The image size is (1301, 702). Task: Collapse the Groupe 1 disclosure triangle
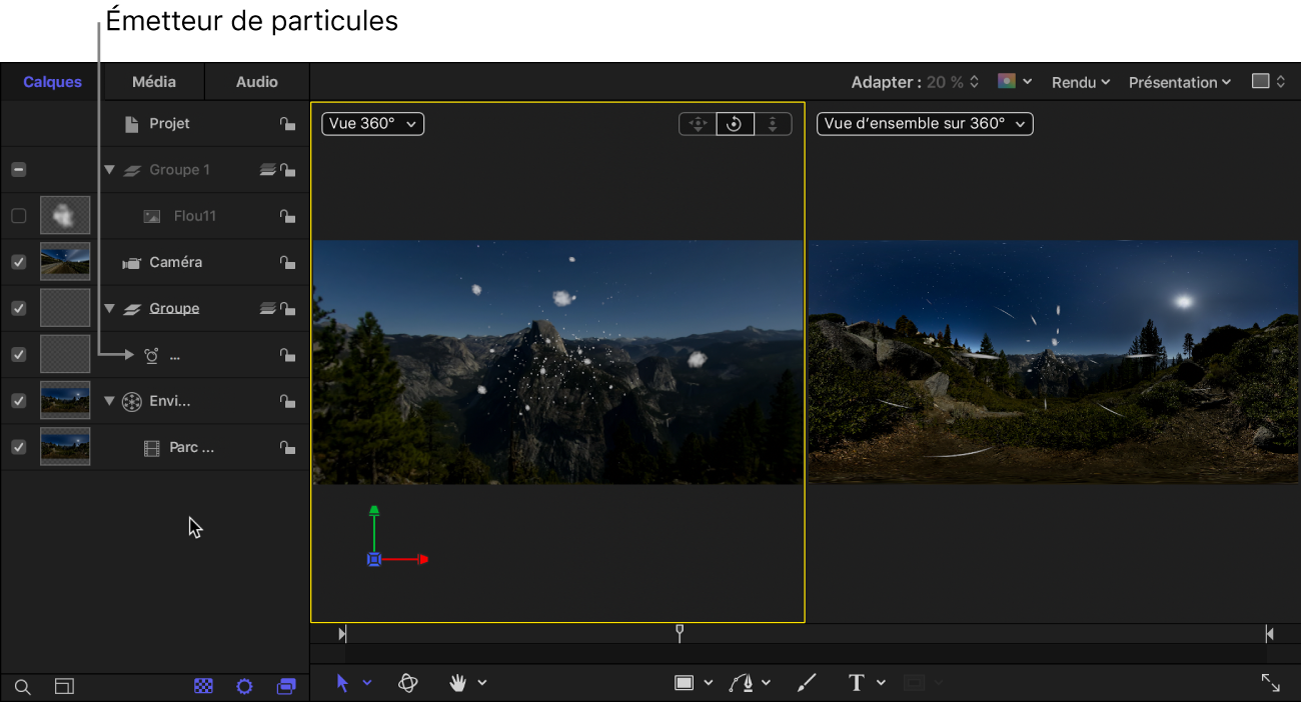(110, 170)
